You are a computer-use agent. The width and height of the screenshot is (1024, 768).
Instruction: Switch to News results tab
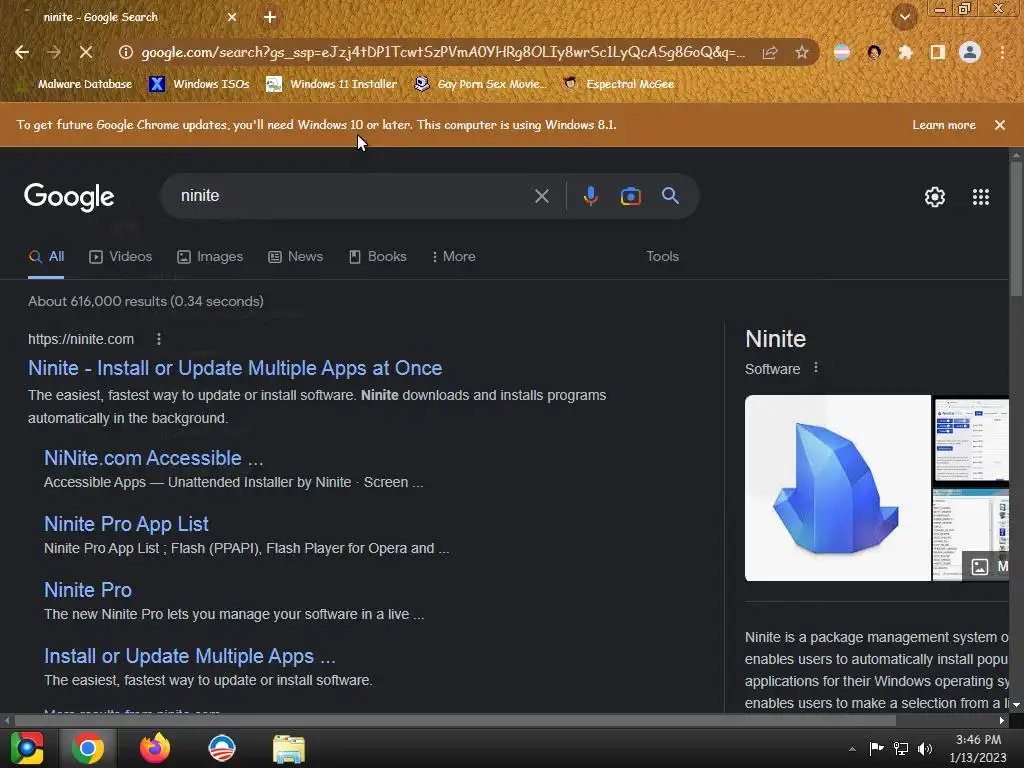click(296, 257)
